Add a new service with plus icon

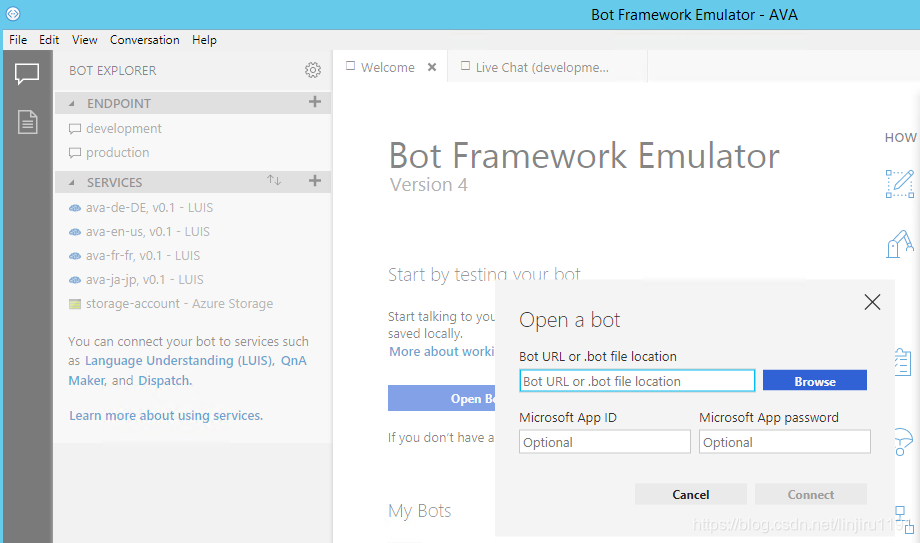[x=315, y=181]
